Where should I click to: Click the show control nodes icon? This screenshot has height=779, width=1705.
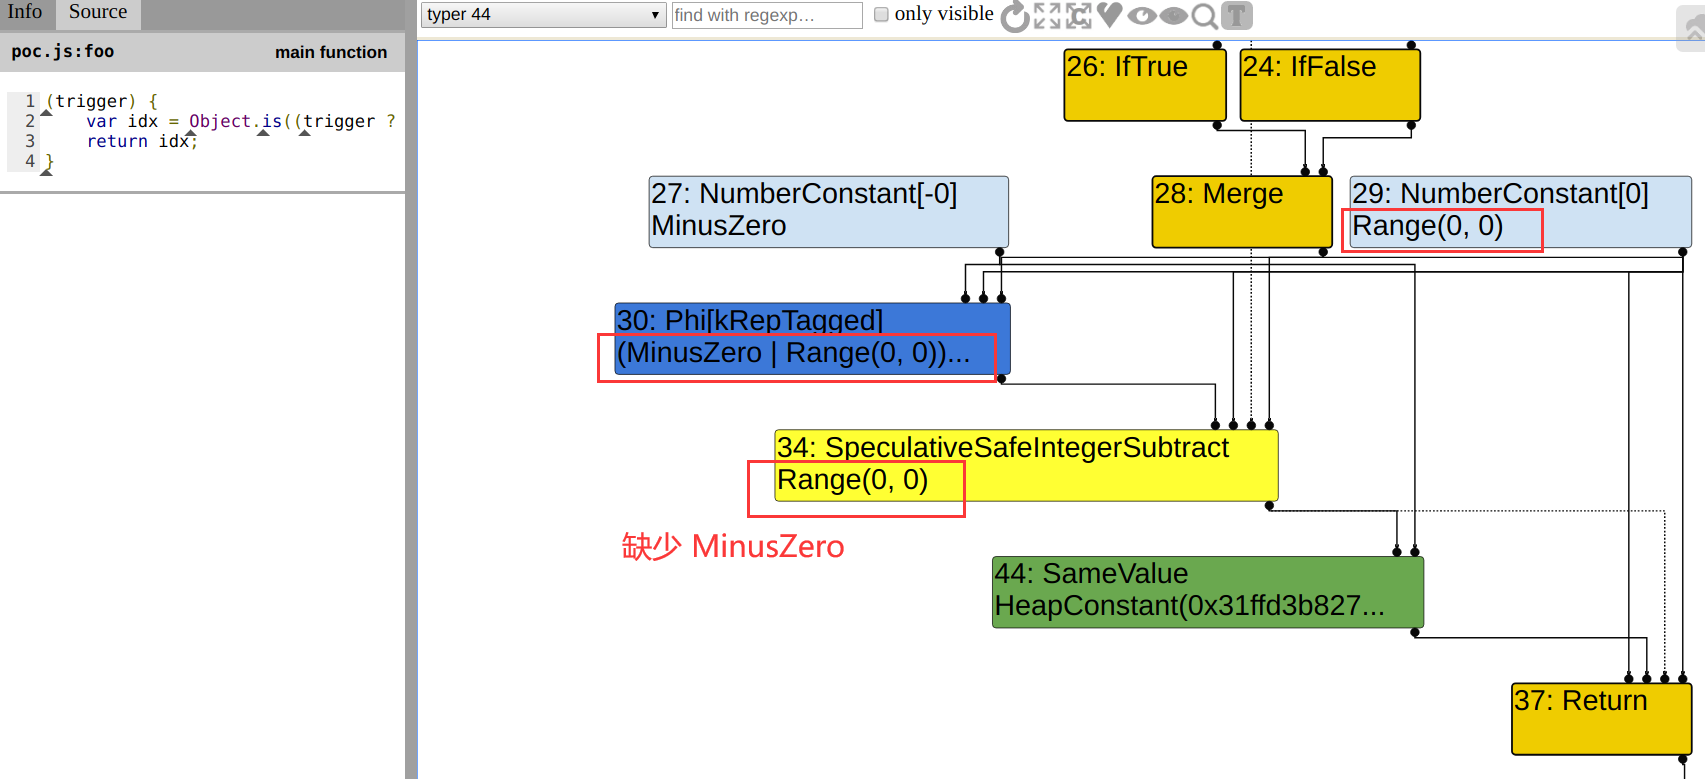[1079, 16]
